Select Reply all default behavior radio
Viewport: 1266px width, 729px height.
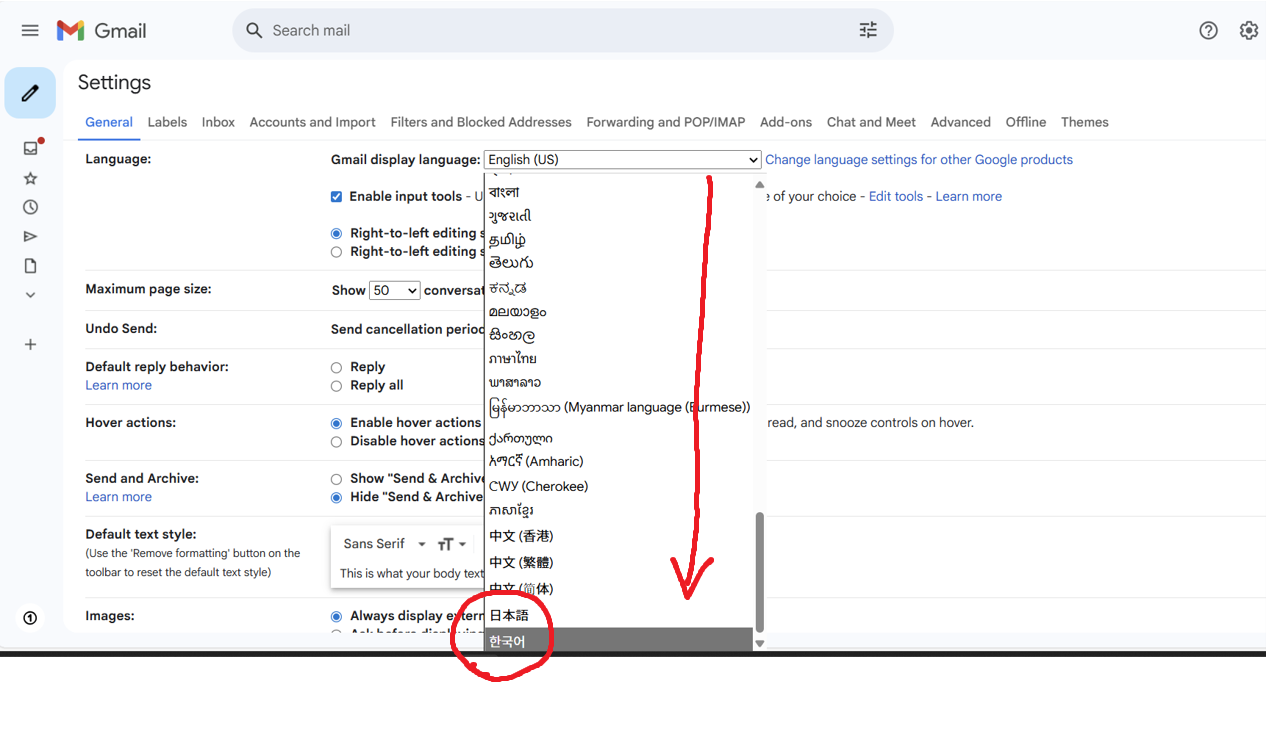tap(336, 385)
